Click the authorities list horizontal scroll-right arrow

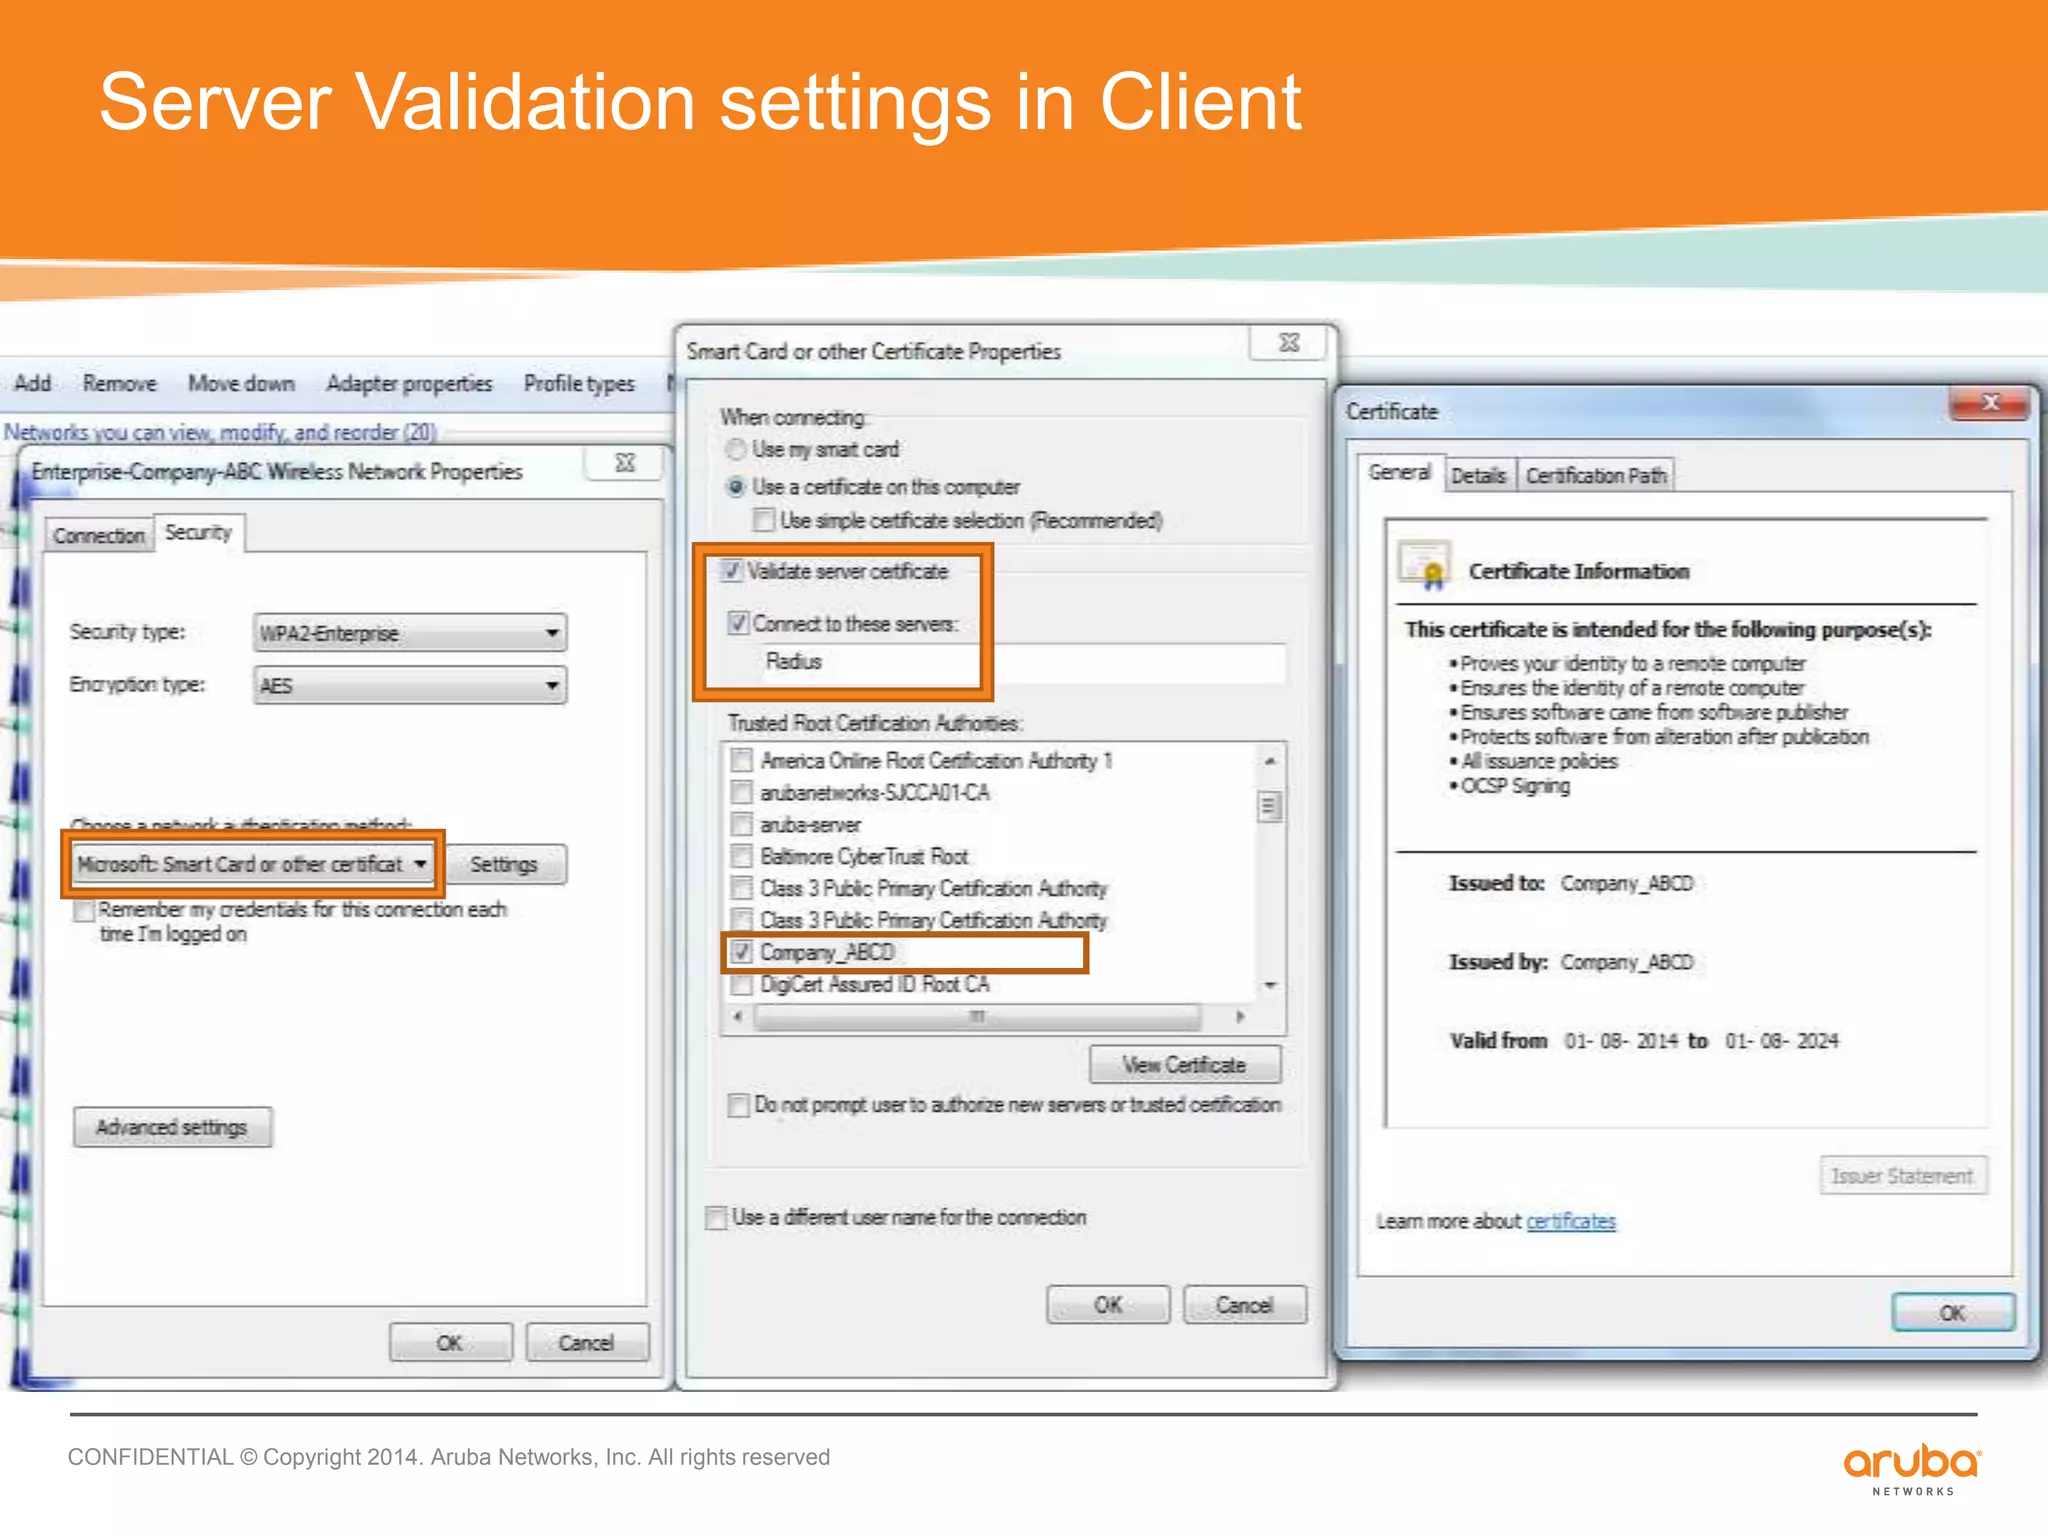(x=1240, y=1016)
